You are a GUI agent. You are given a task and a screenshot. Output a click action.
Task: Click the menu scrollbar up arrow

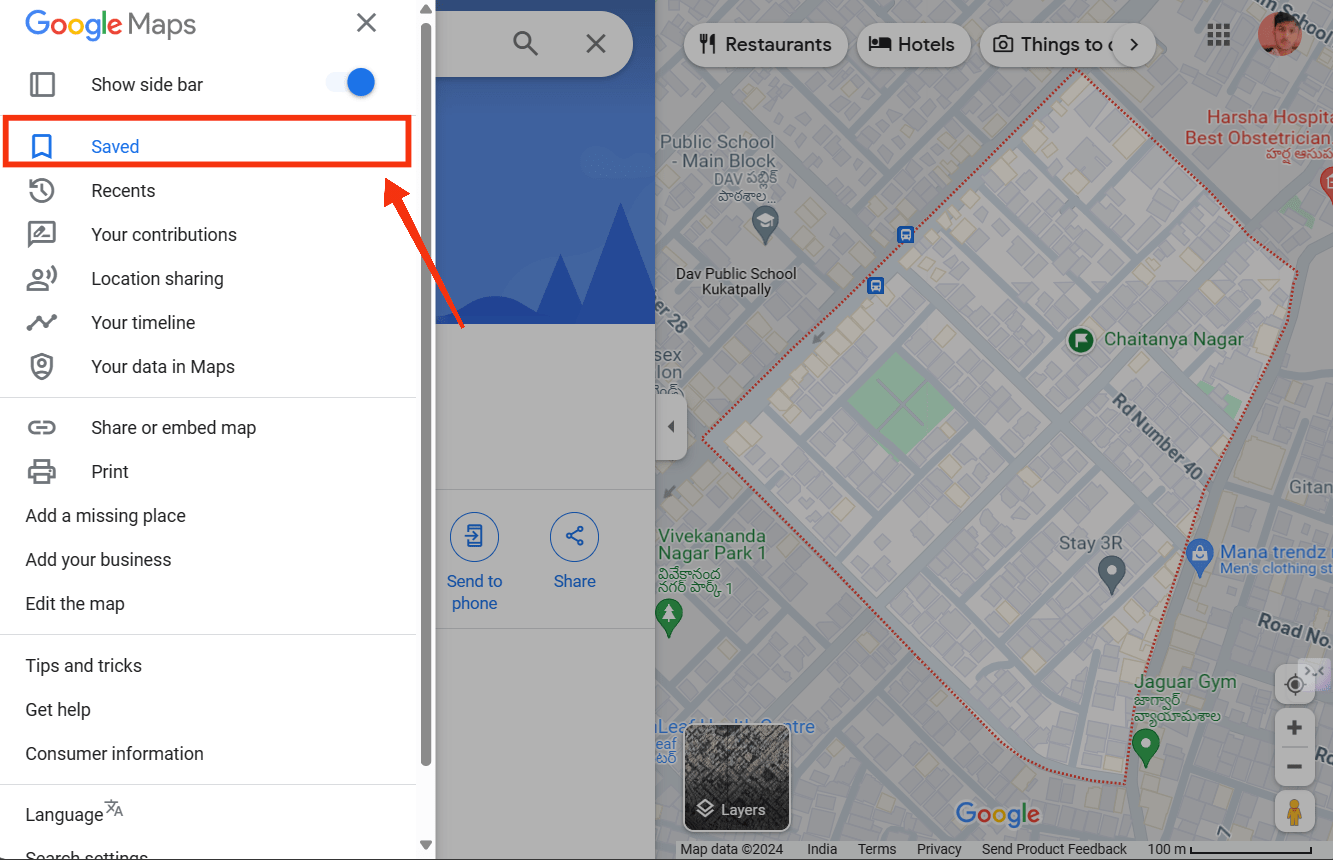426,9
